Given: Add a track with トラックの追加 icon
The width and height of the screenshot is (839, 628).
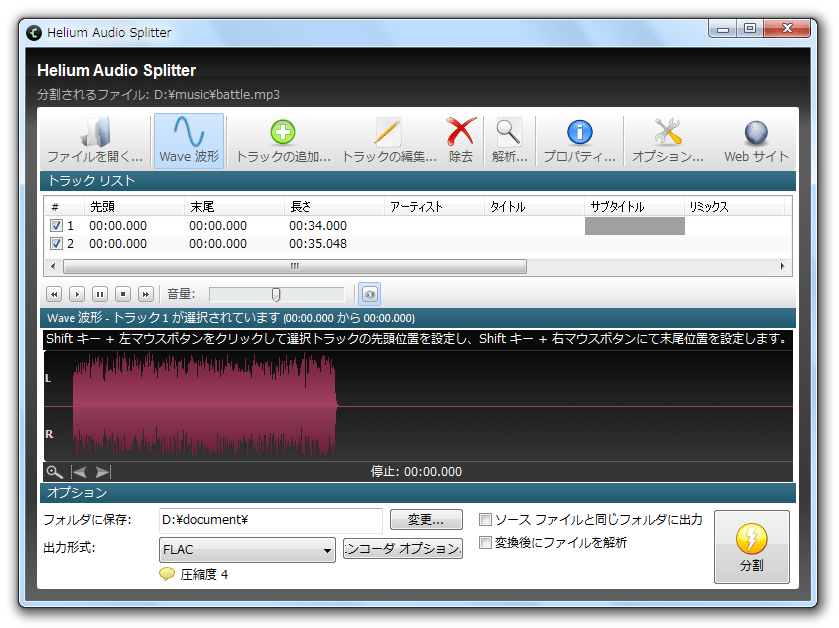Looking at the screenshot, I should pos(283,141).
